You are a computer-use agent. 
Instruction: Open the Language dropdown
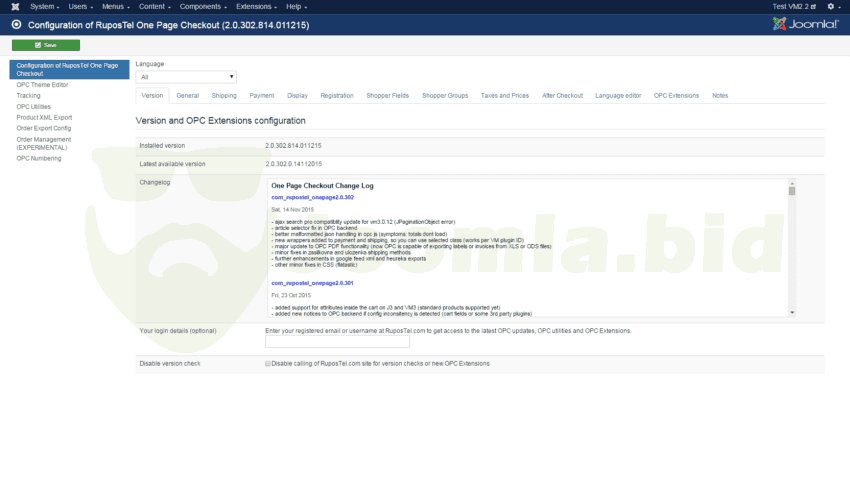tap(186, 76)
